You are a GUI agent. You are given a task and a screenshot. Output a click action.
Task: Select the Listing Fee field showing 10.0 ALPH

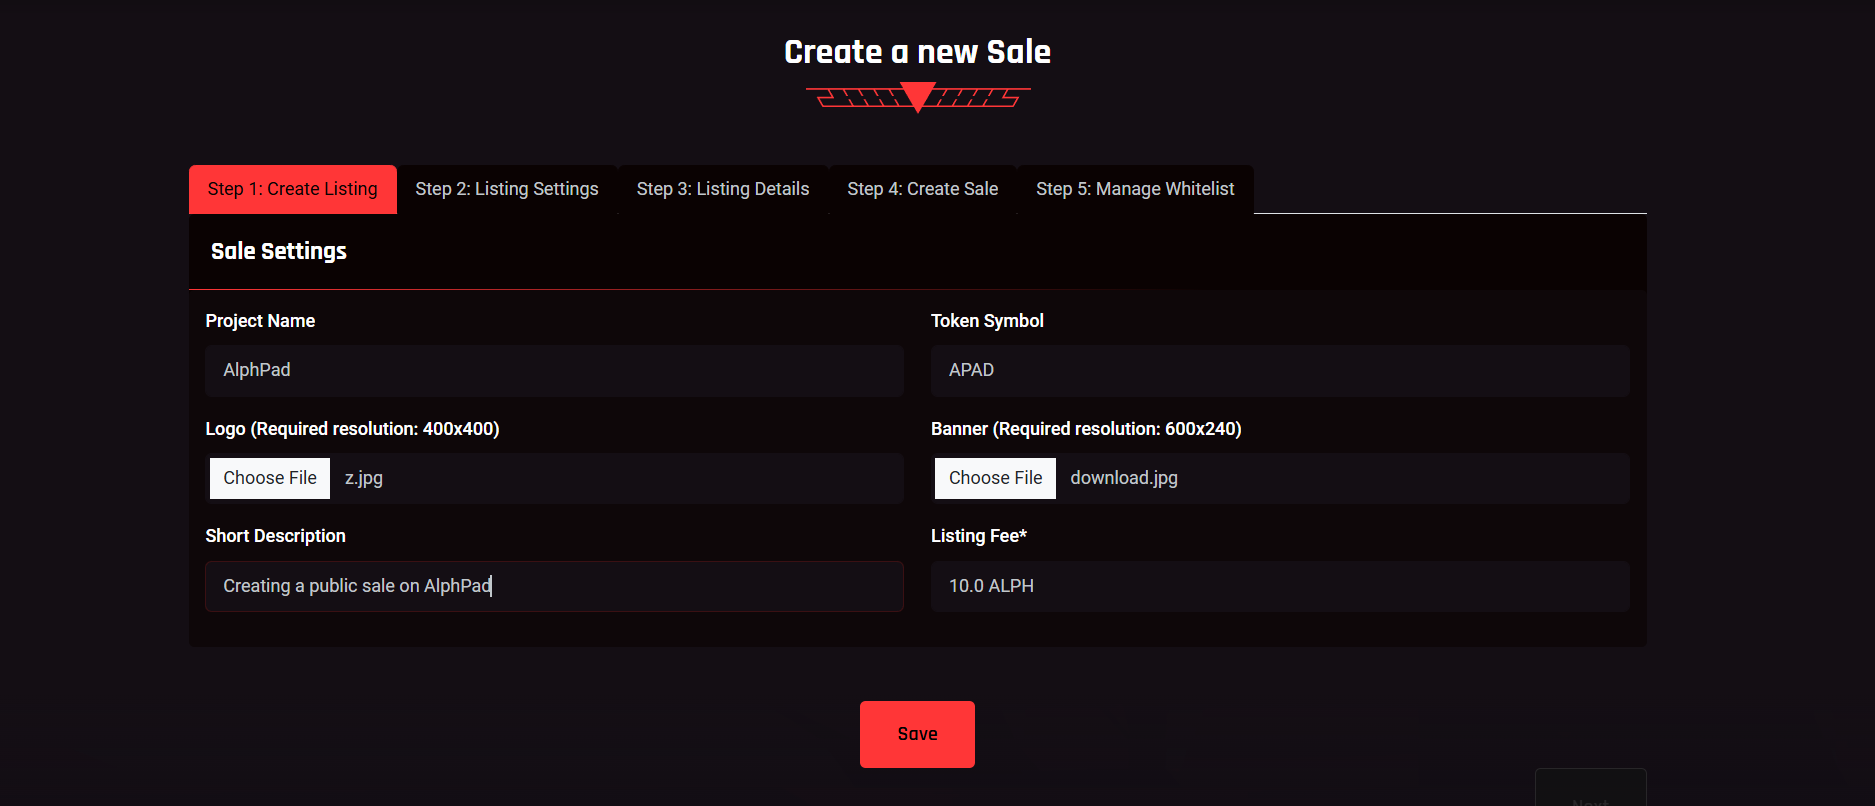pos(1279,586)
